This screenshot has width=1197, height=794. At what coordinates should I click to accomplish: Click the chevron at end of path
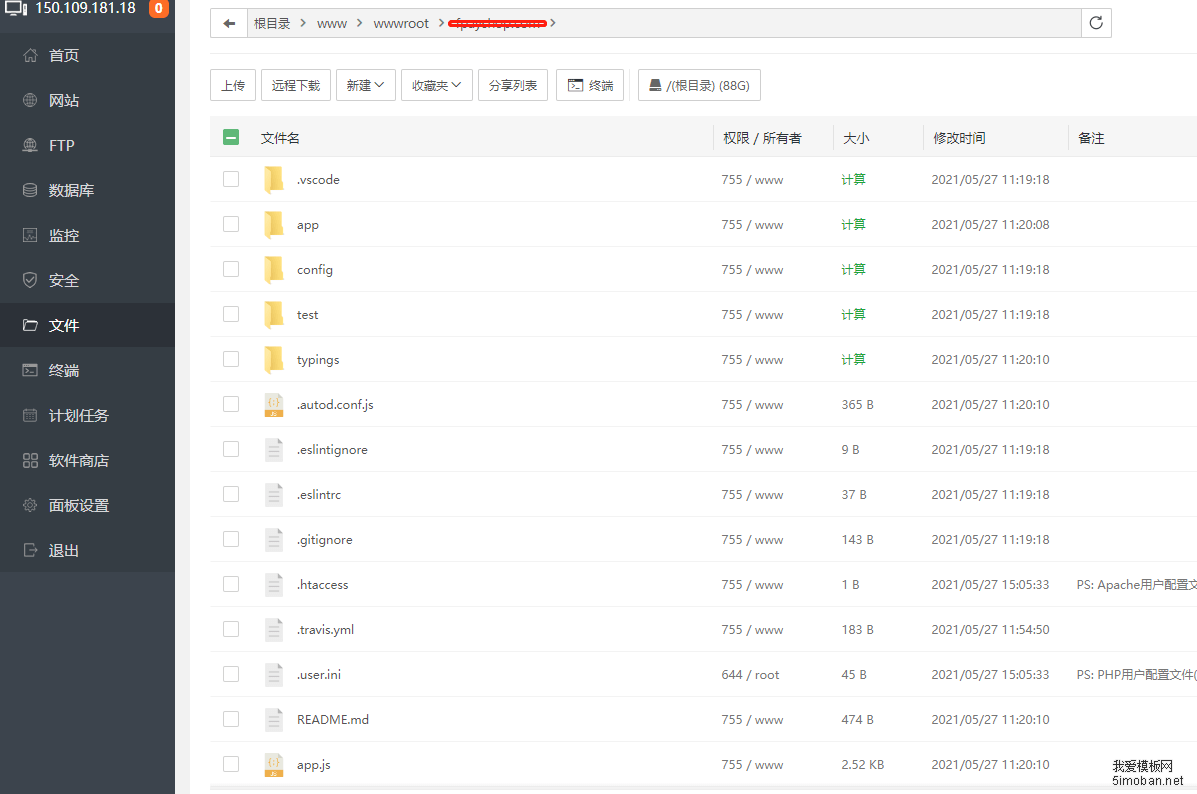[553, 23]
